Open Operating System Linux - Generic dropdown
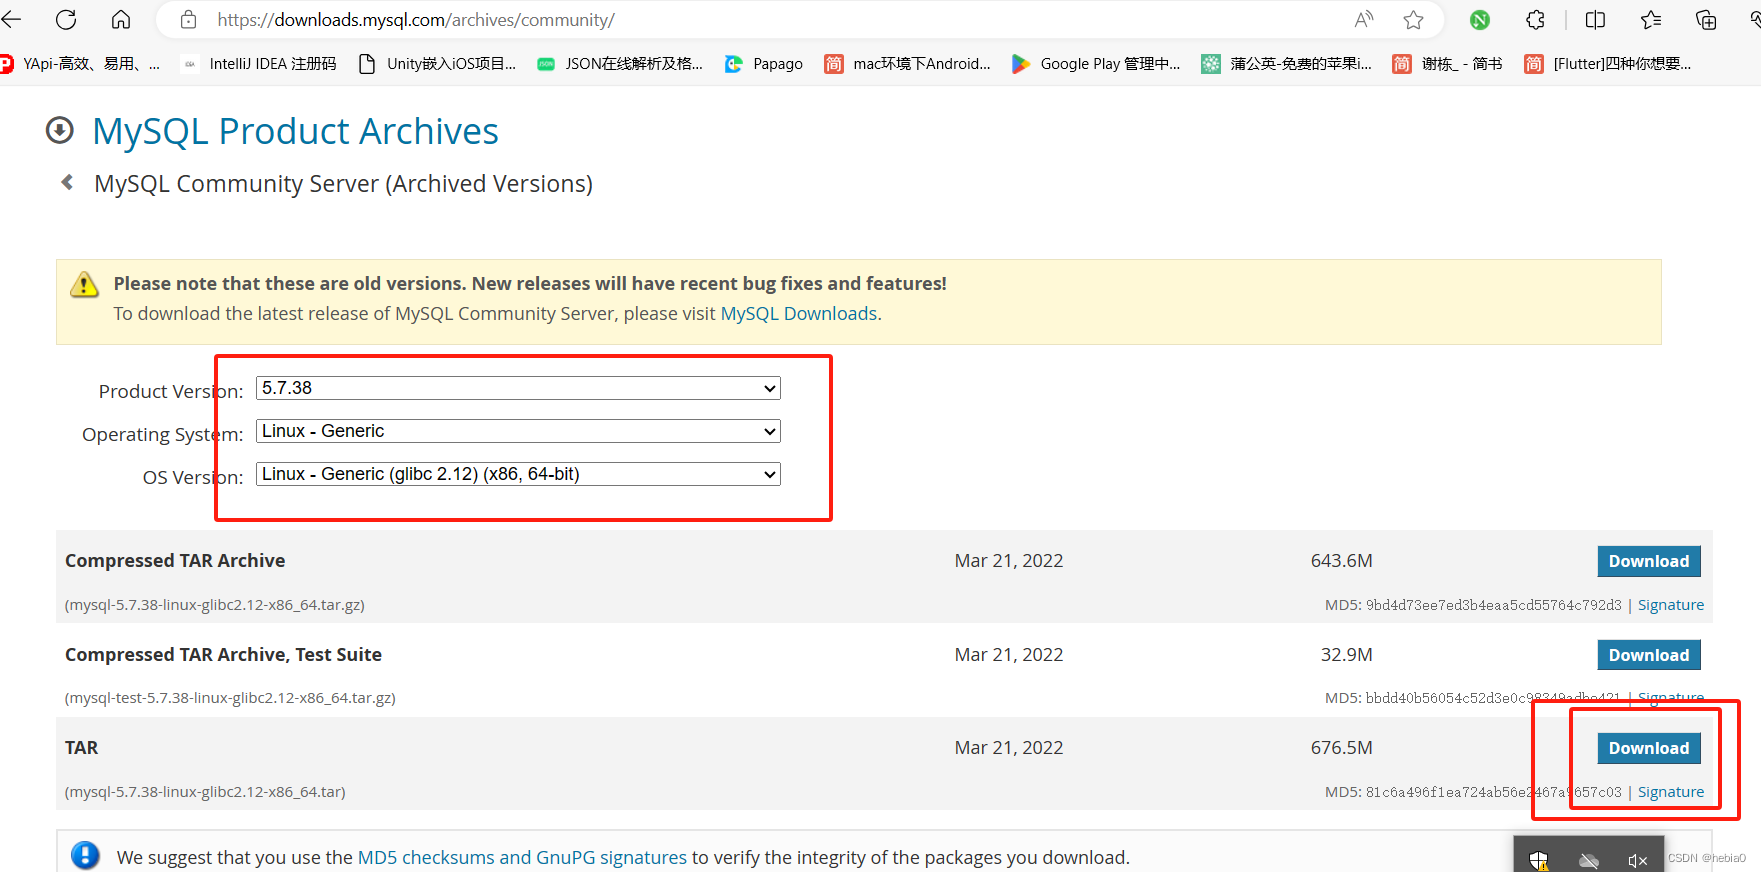Image resolution: width=1761 pixels, height=872 pixels. [x=518, y=431]
